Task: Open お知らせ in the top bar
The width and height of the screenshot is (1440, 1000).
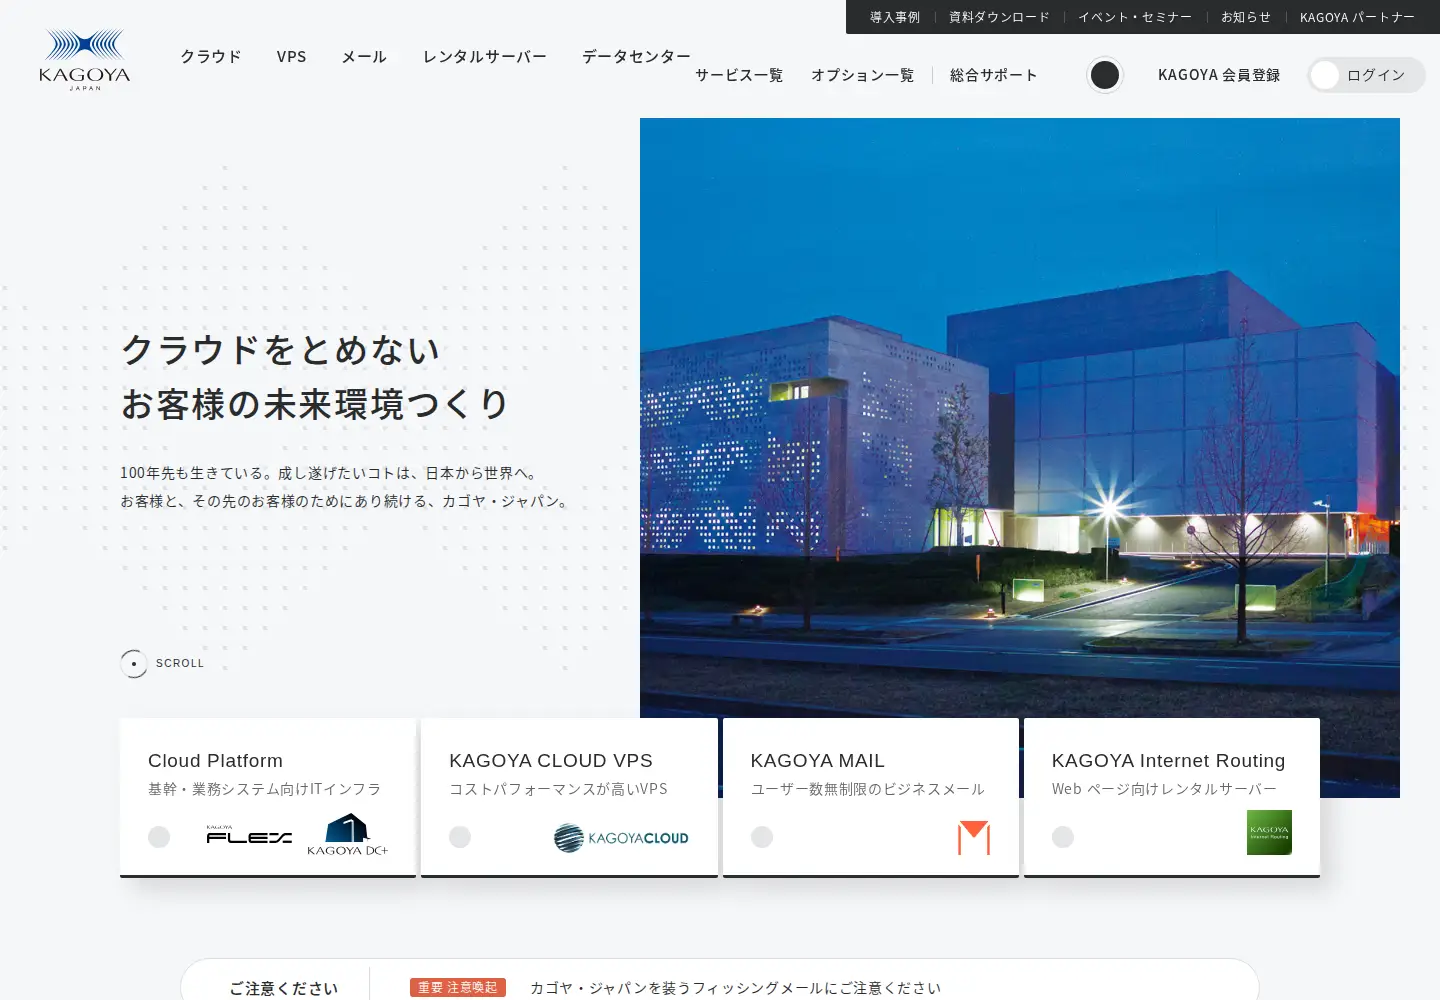Action: click(1246, 17)
